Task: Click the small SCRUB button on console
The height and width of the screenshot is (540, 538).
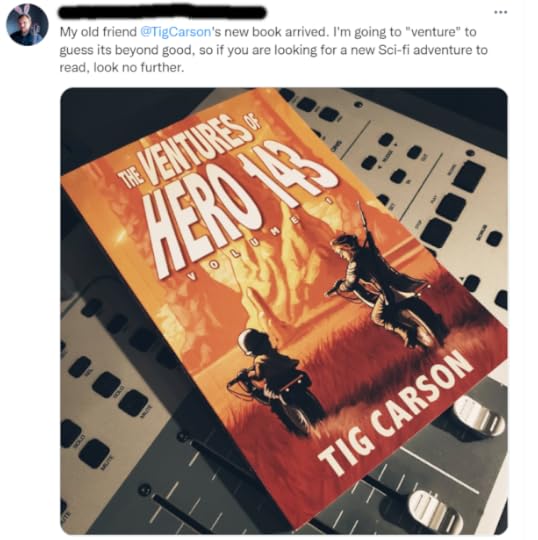Action: 495,239
